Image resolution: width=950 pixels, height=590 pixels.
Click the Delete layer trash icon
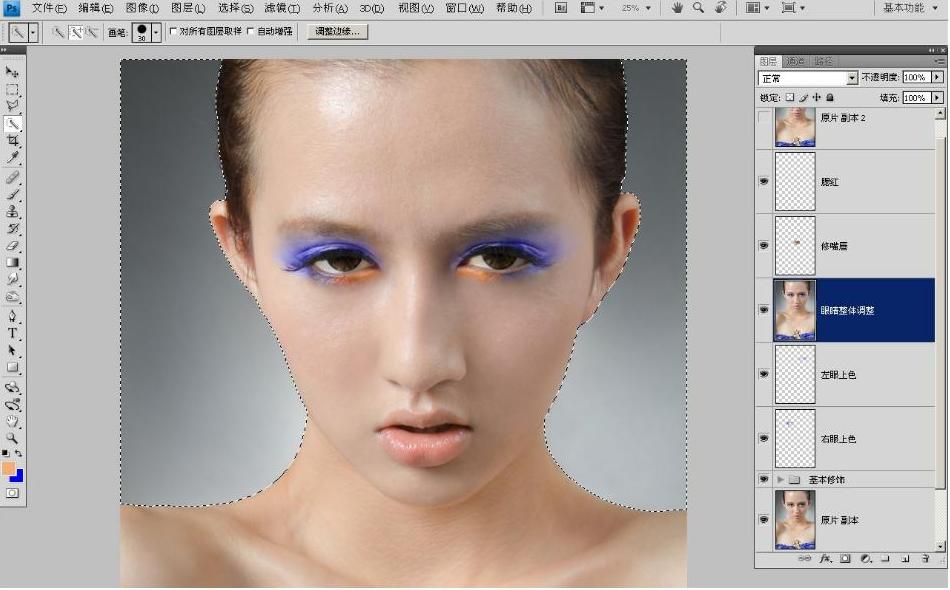pyautogui.click(x=925, y=559)
